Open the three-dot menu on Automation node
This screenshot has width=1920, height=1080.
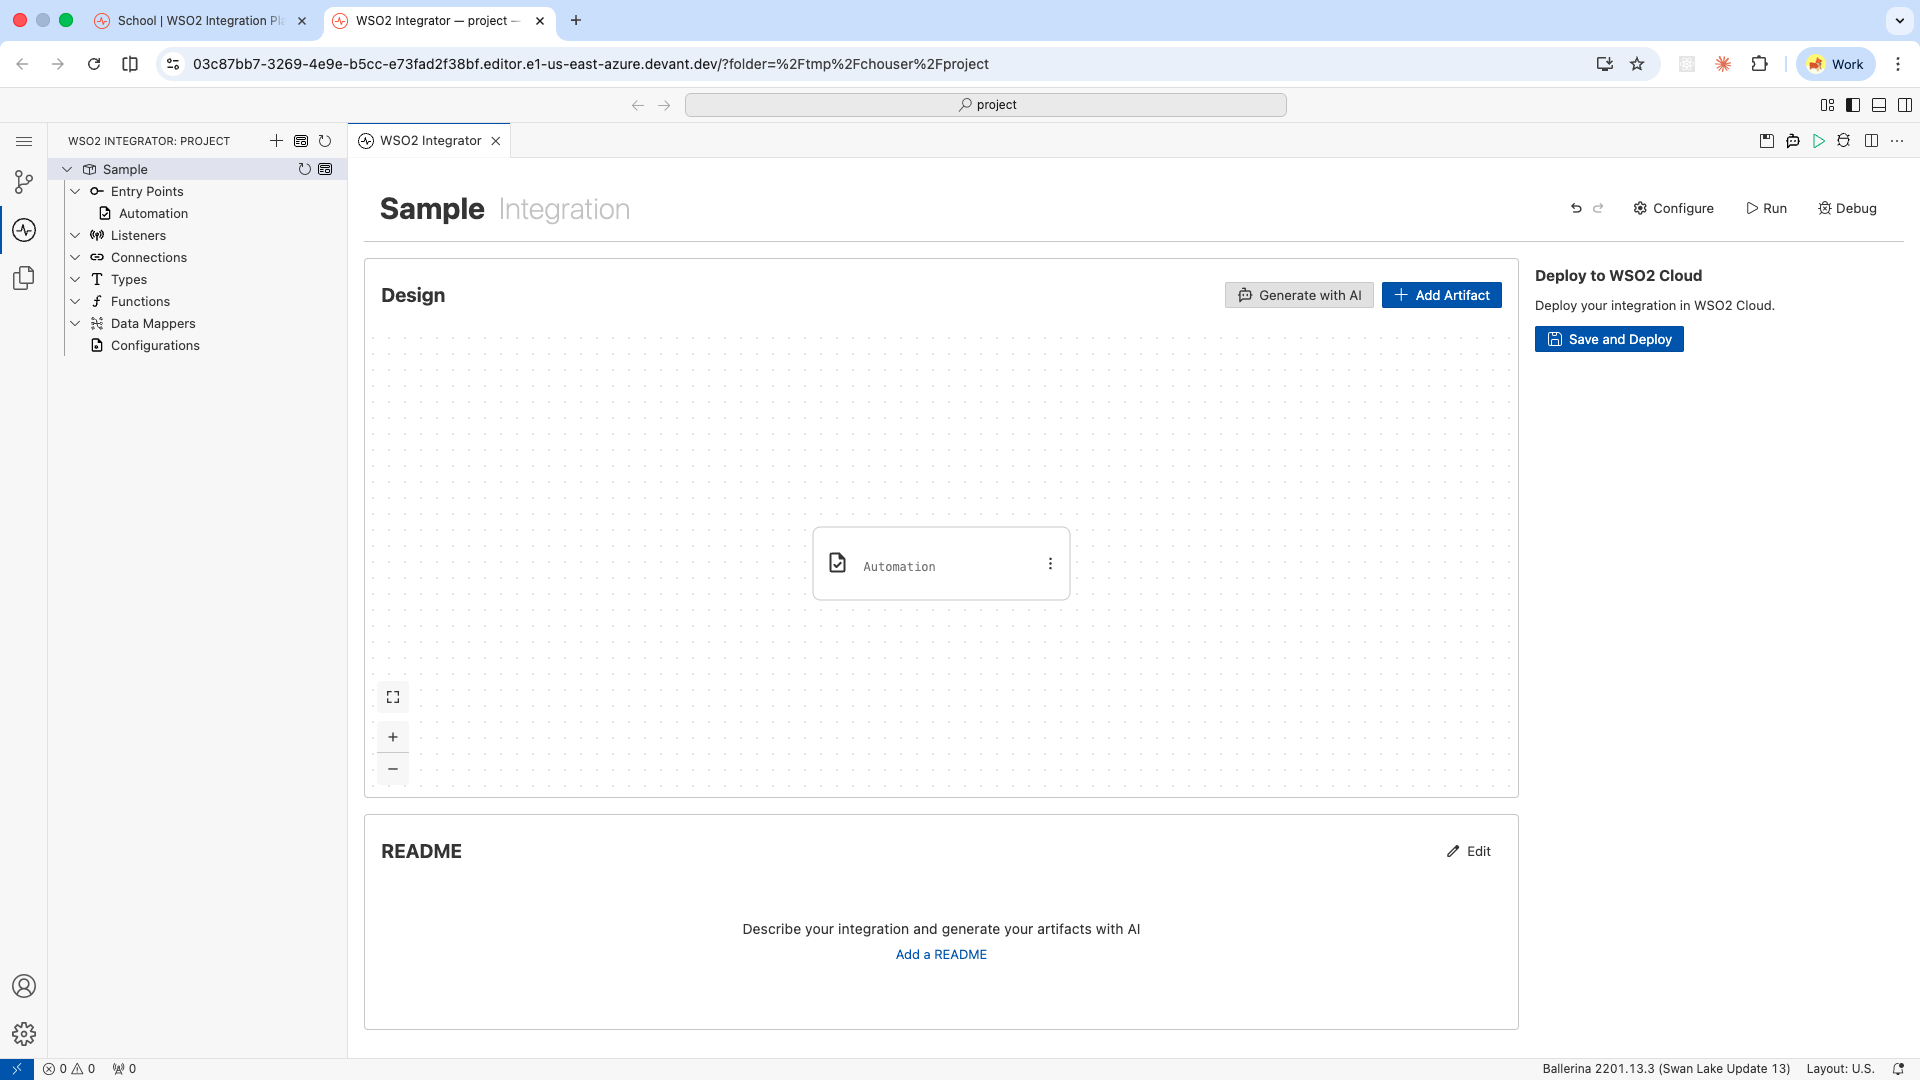1050,564
